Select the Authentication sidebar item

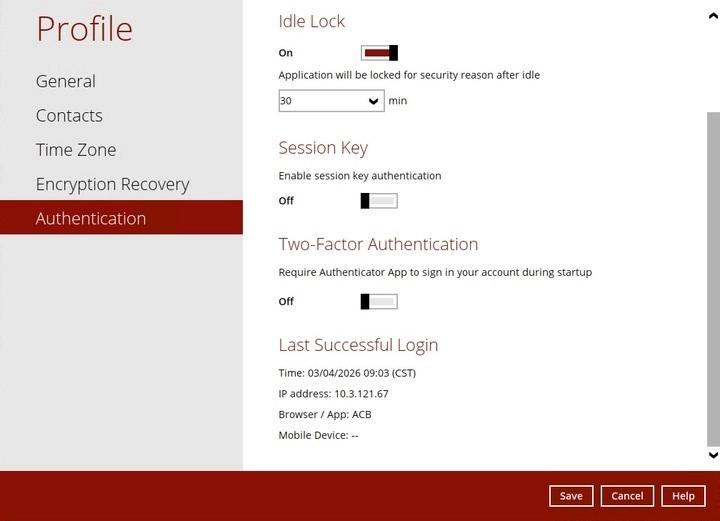(x=91, y=218)
